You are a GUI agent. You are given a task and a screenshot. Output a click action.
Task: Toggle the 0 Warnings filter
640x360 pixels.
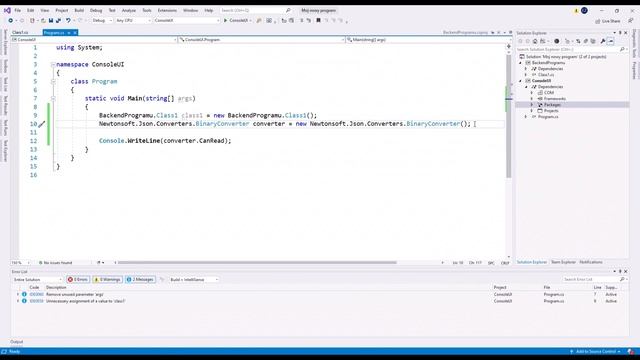107,280
